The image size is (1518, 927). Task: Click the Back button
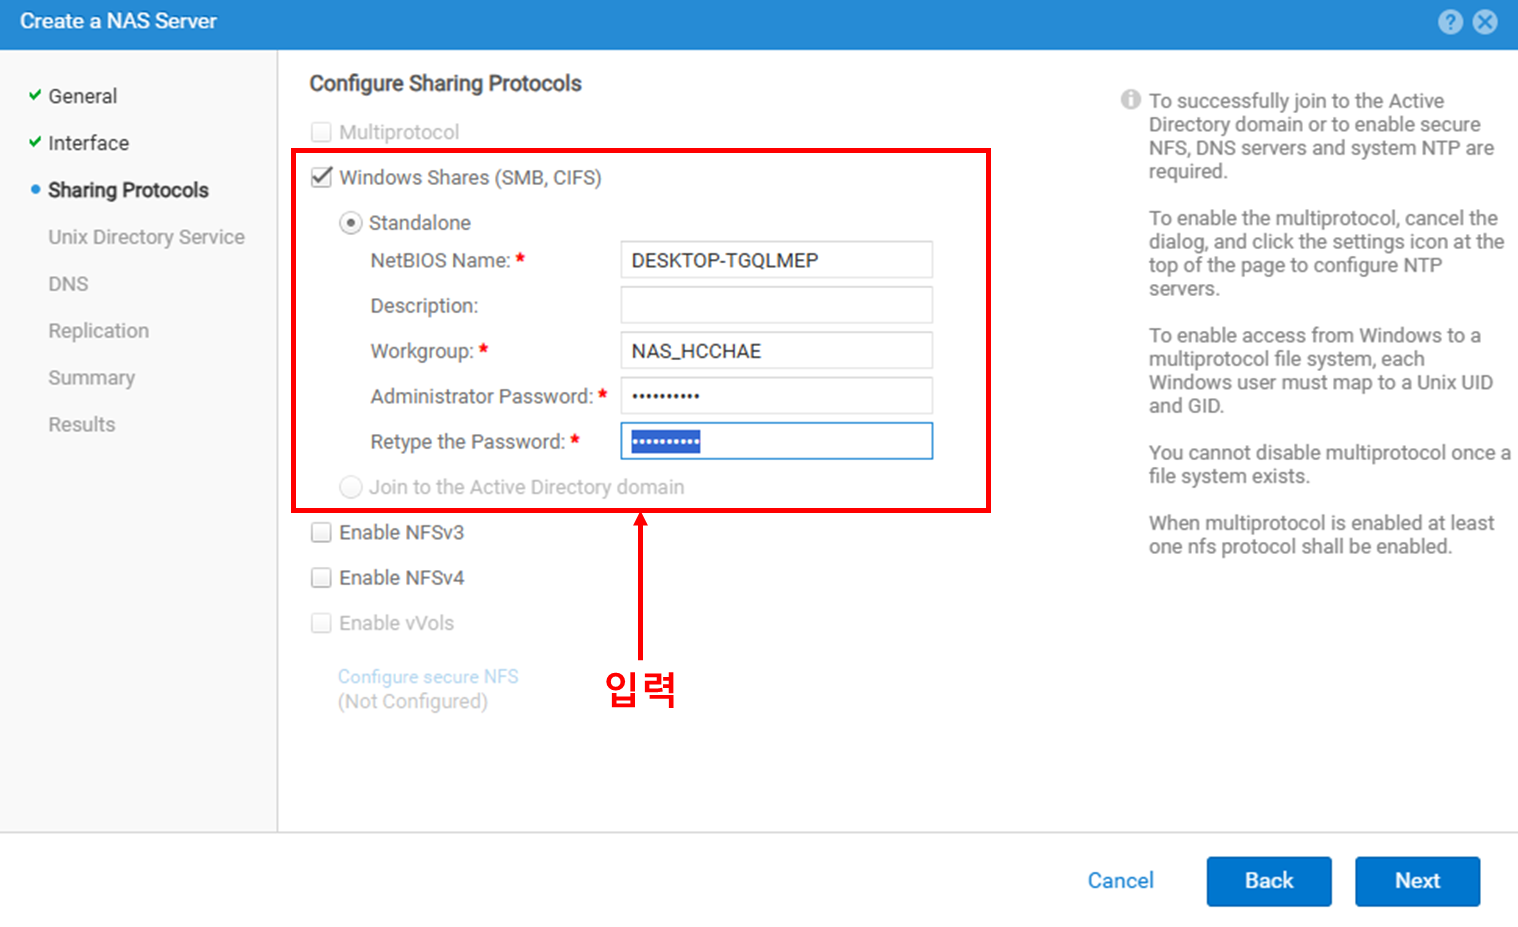(1269, 881)
